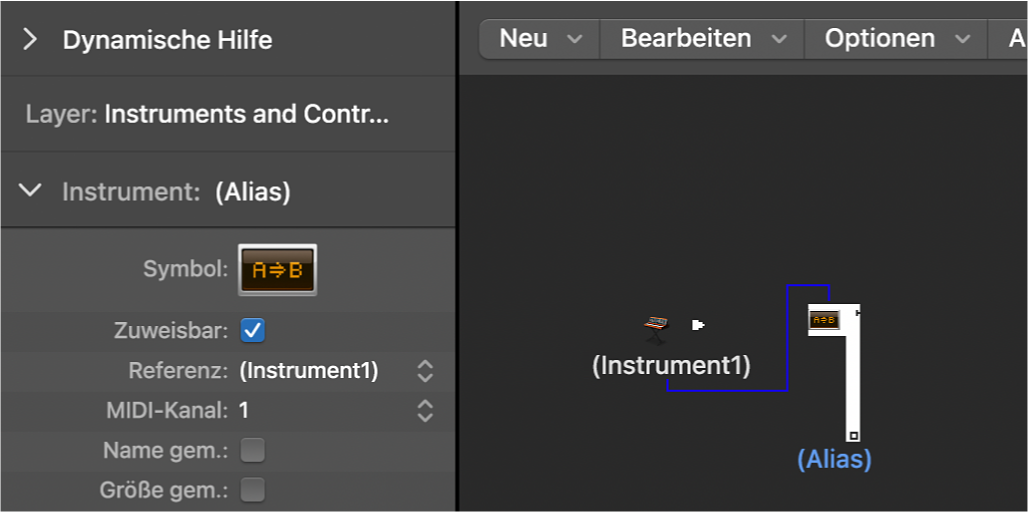This screenshot has width=1029, height=513.
Task: Expand the Dynamische Hilfe section
Action: (x=30, y=40)
